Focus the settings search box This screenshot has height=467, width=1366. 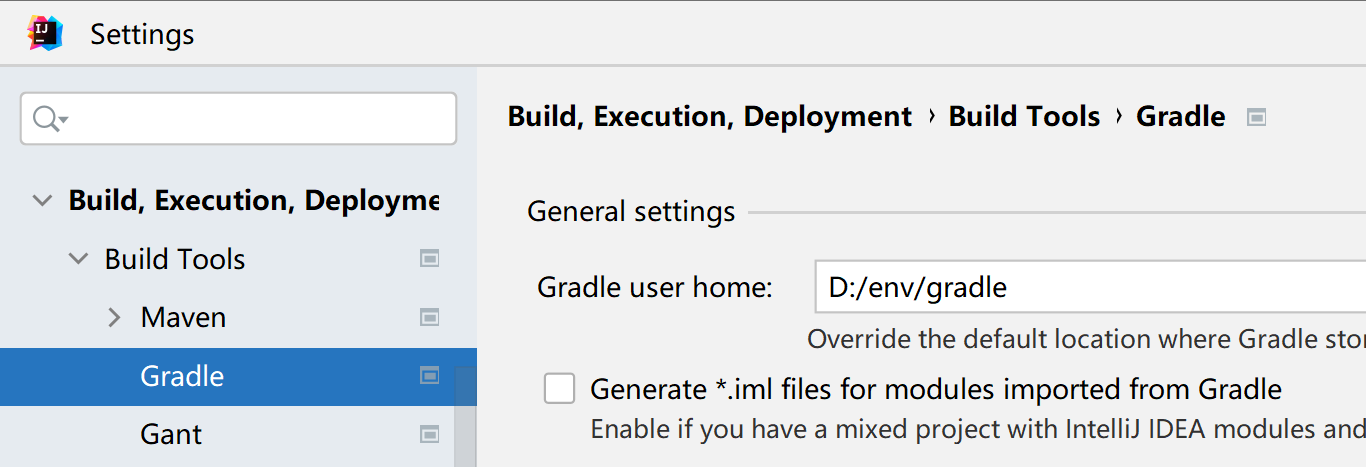[x=238, y=119]
